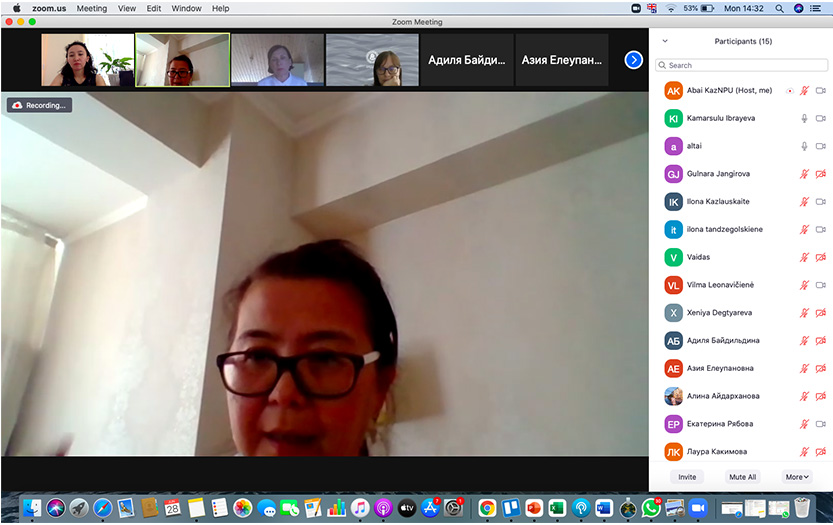This screenshot has height=525, width=833.
Task: Toggle Vaidas's microphone mute state
Action: click(x=804, y=257)
